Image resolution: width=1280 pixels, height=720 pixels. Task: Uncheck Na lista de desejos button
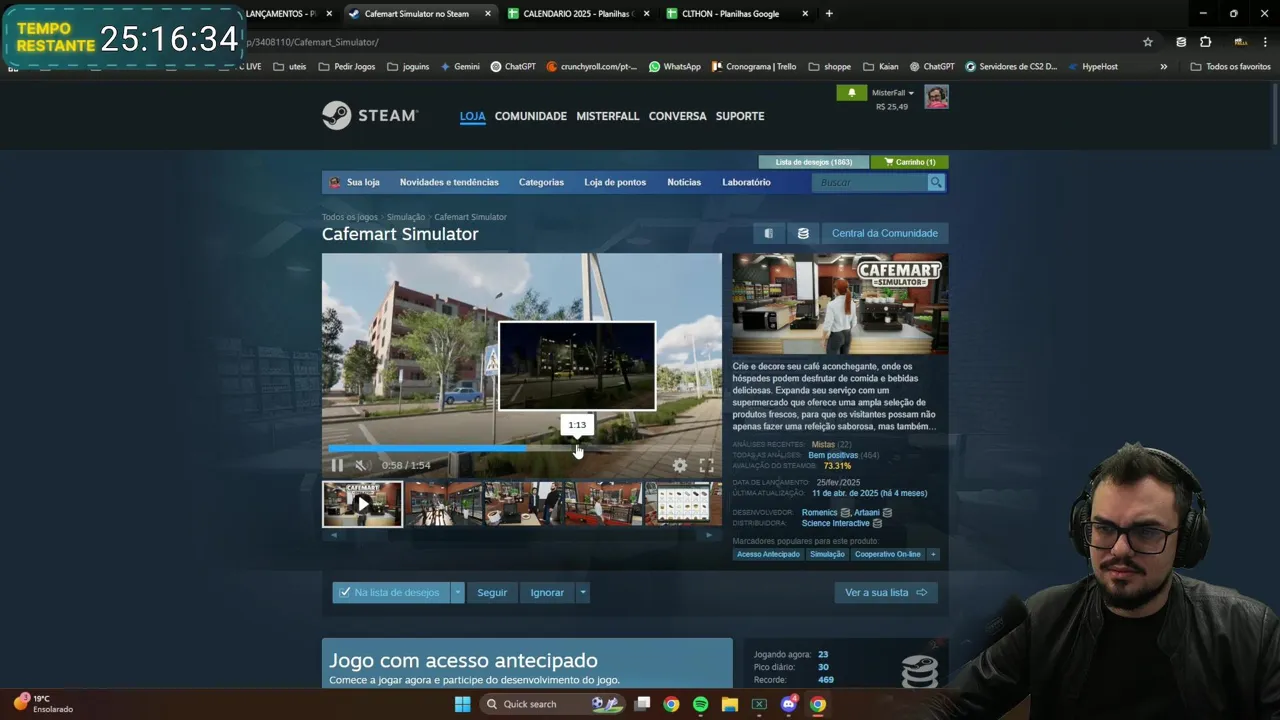[391, 592]
